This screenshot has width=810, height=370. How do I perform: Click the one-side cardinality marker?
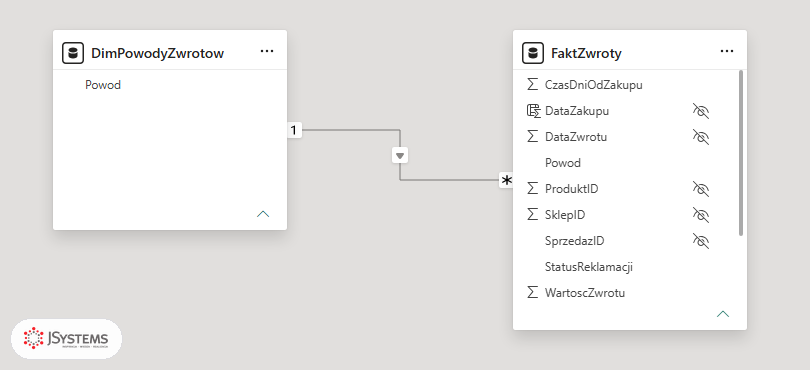[294, 130]
